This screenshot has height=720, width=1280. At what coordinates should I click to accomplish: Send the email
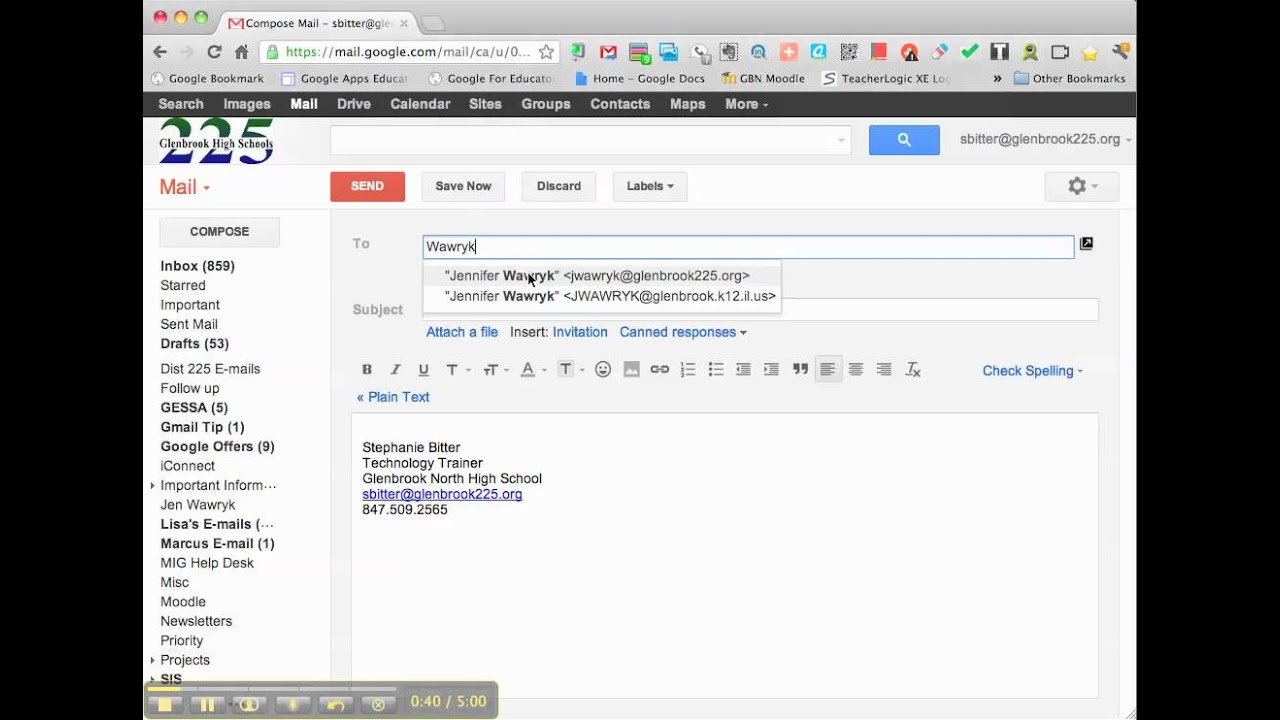point(367,186)
